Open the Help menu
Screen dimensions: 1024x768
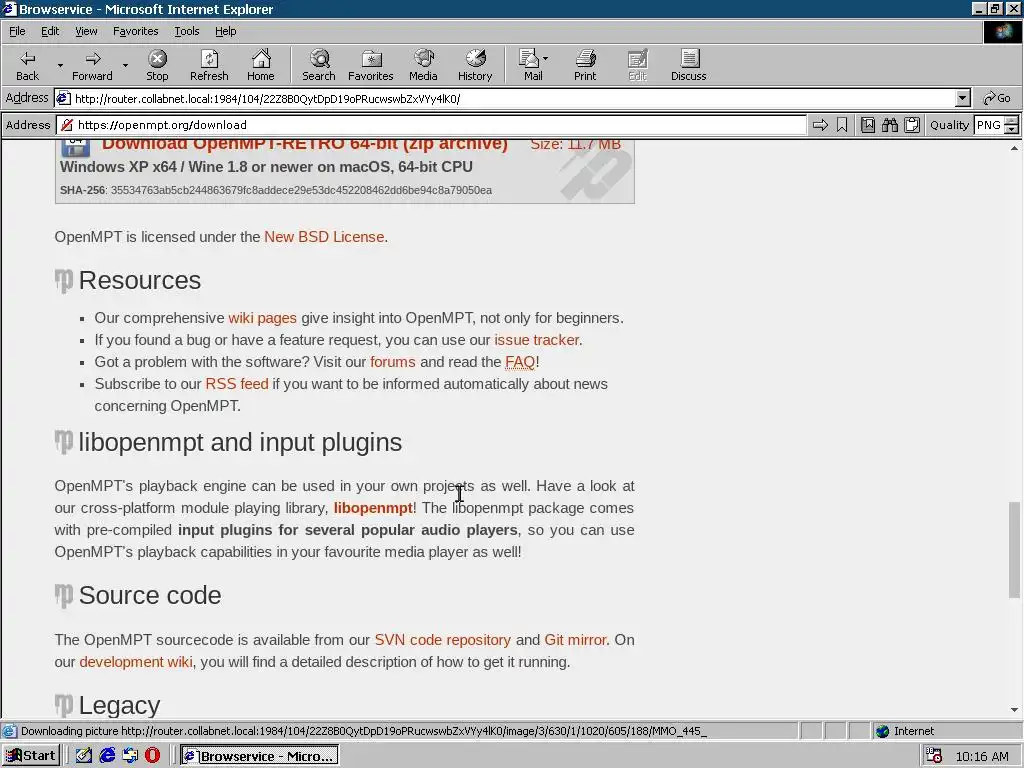coord(225,31)
